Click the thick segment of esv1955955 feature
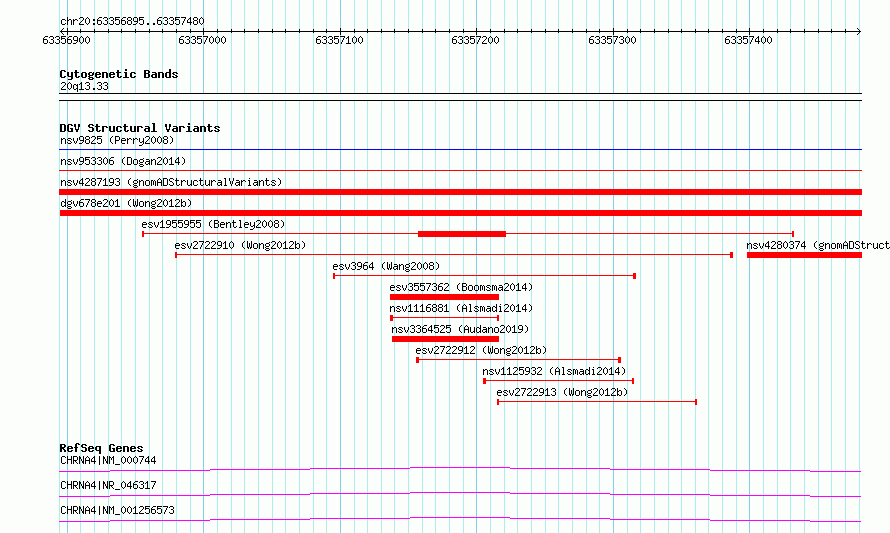This screenshot has width=890, height=533. 461,234
